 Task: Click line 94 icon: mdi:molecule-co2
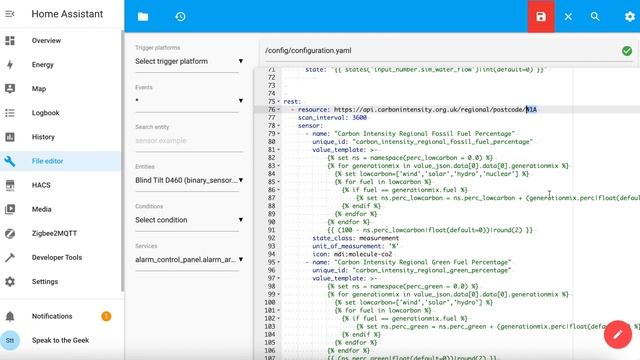tap(352, 254)
